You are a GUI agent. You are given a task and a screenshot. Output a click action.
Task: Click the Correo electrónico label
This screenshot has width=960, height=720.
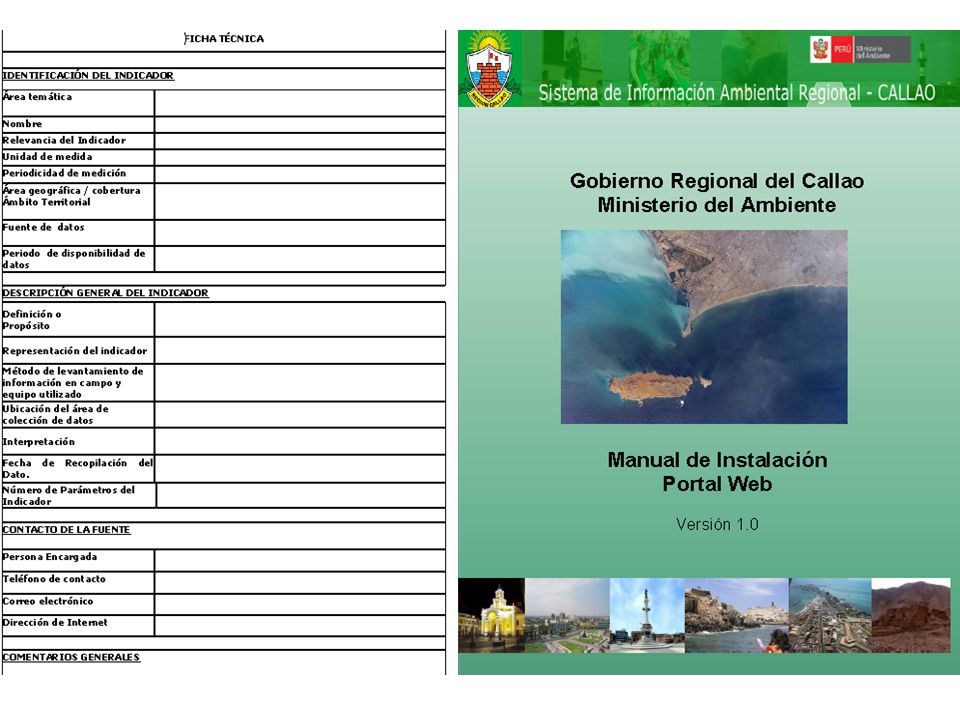coord(48,601)
